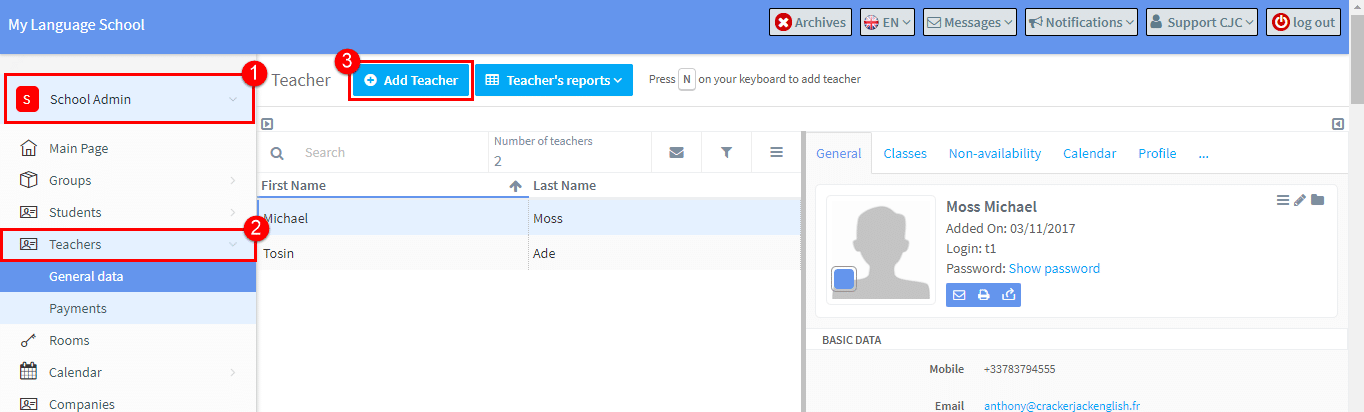Image resolution: width=1364 pixels, height=412 pixels.
Task: Click the UK flag language icon
Action: [871, 22]
